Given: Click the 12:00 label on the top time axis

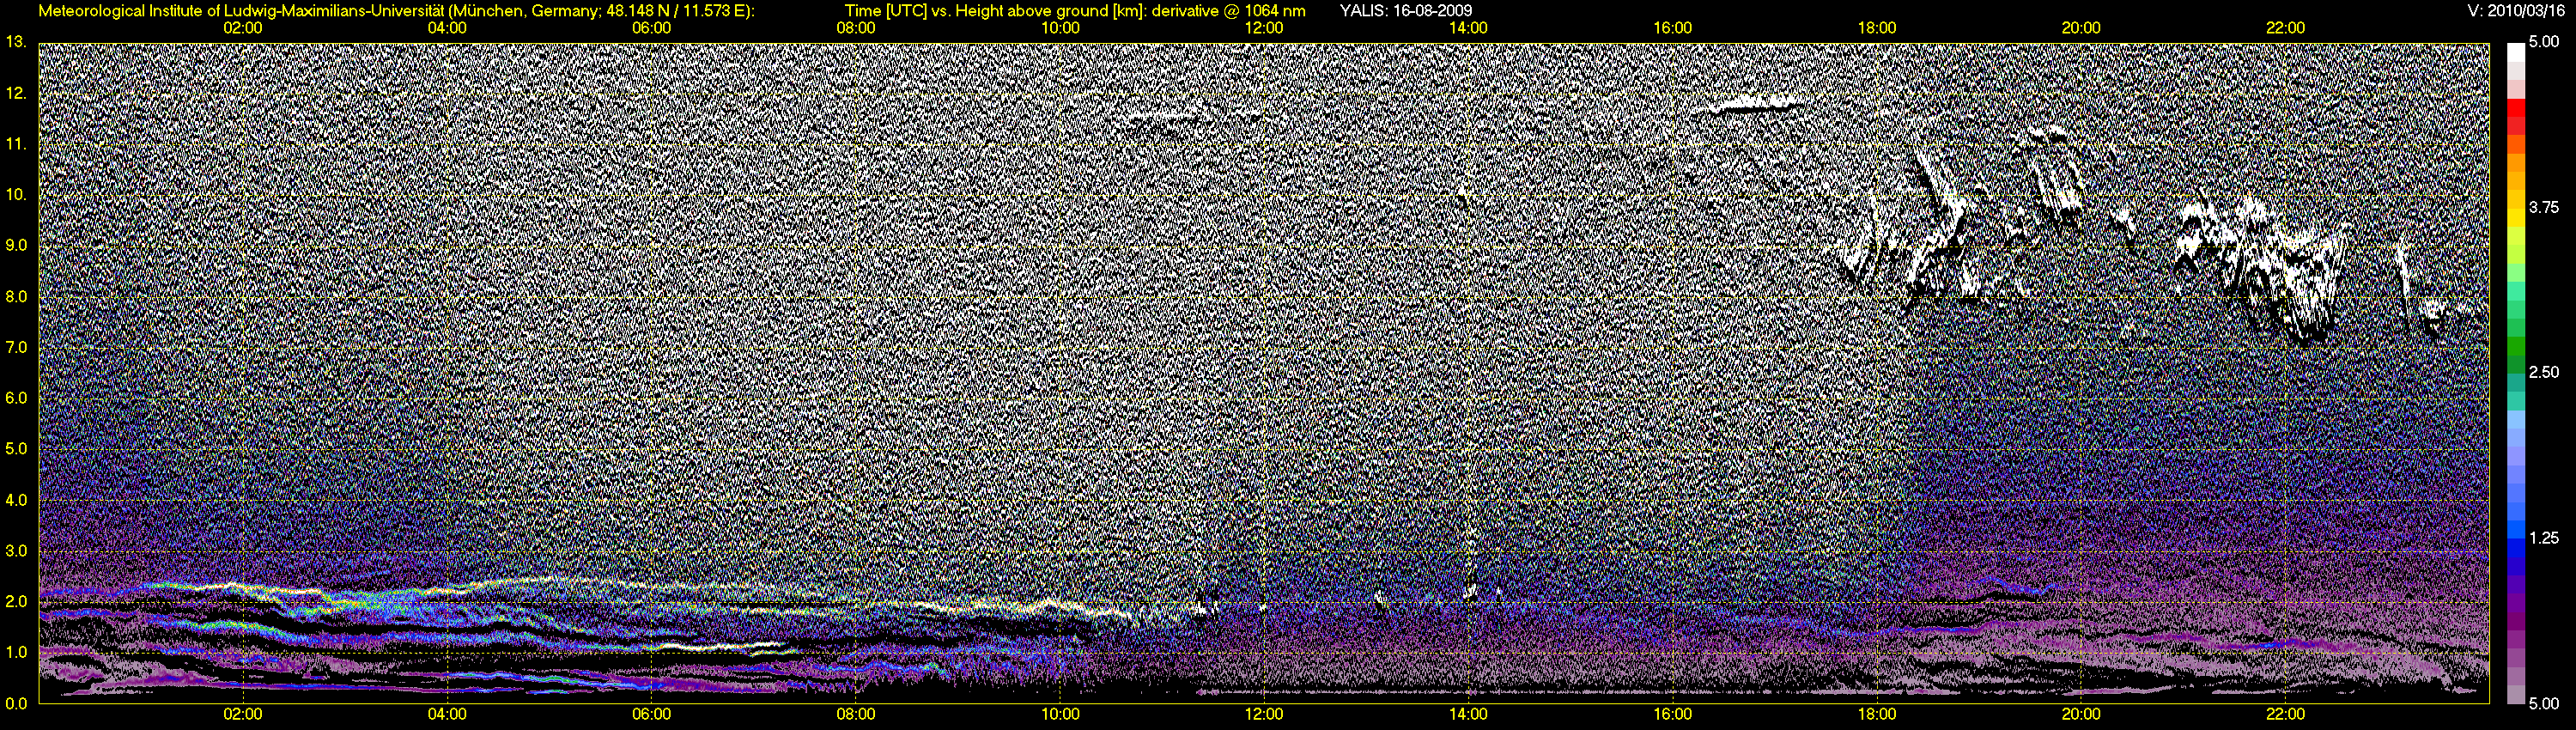Looking at the screenshot, I should point(1264,28).
